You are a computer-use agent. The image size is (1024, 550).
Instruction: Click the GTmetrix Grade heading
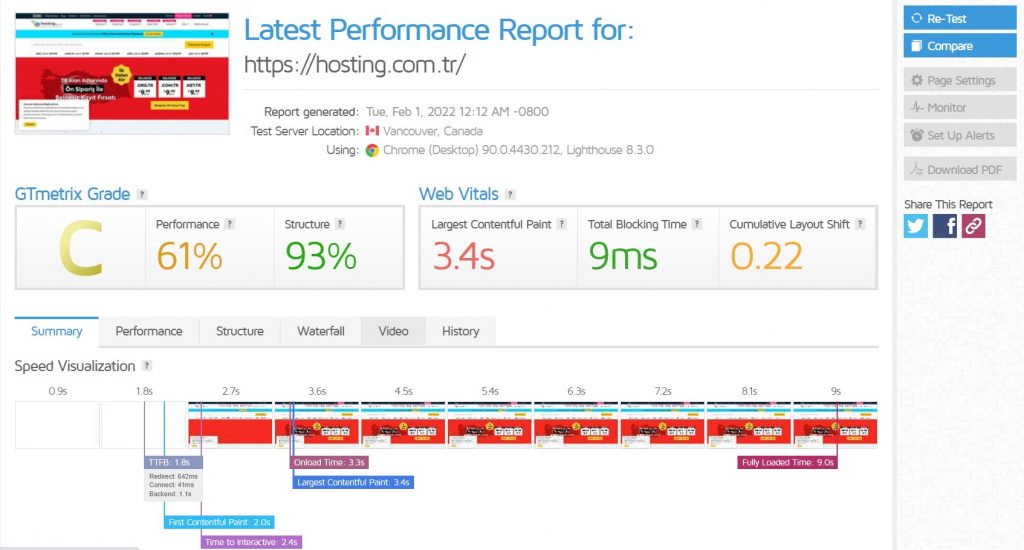click(x=72, y=194)
